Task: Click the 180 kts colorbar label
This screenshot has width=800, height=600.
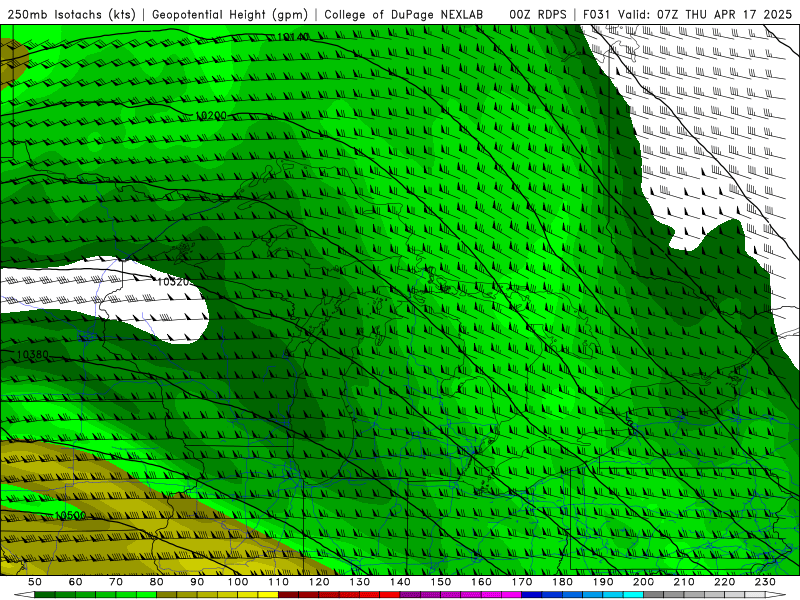Action: (x=563, y=582)
